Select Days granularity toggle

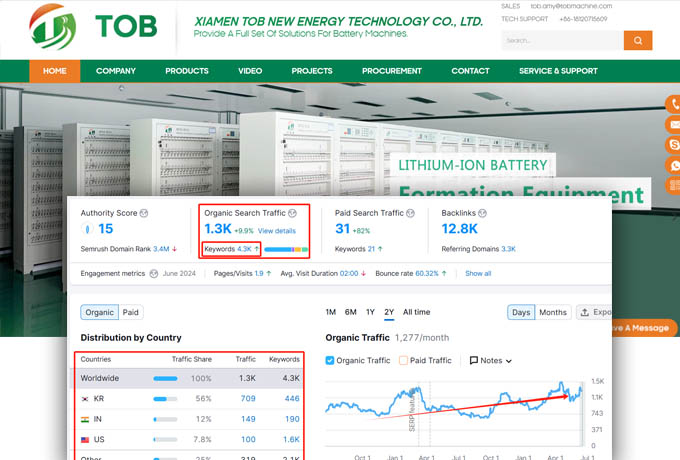coord(521,312)
